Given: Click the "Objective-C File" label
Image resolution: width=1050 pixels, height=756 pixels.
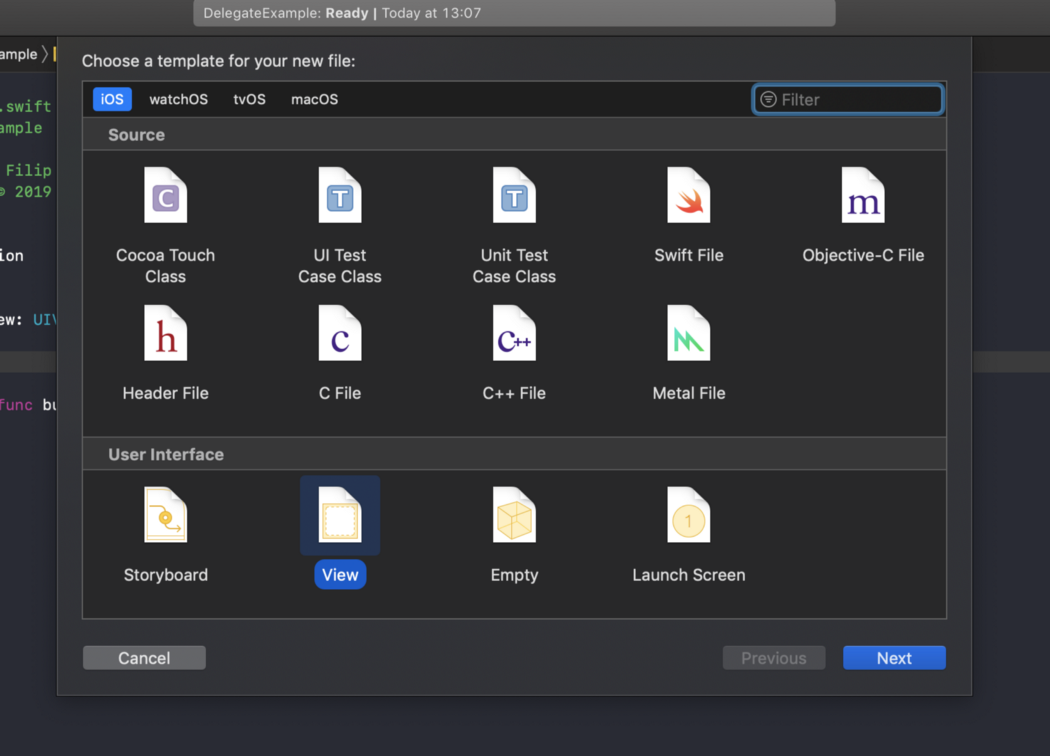Looking at the screenshot, I should pos(863,255).
